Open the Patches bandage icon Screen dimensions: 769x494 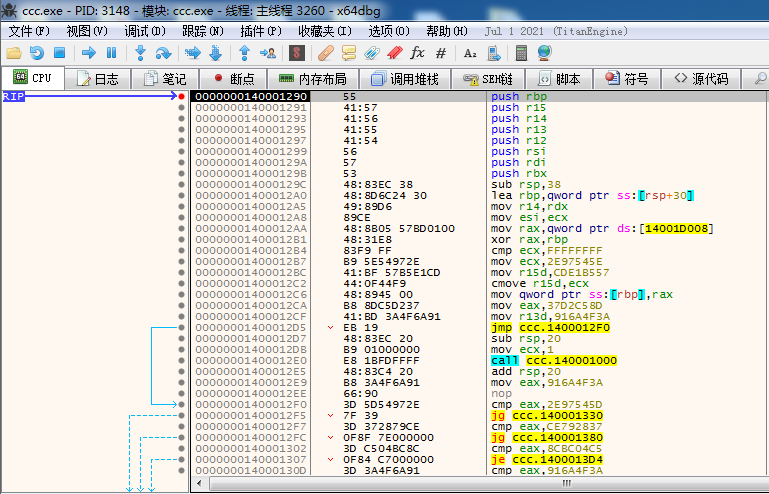(x=326, y=53)
